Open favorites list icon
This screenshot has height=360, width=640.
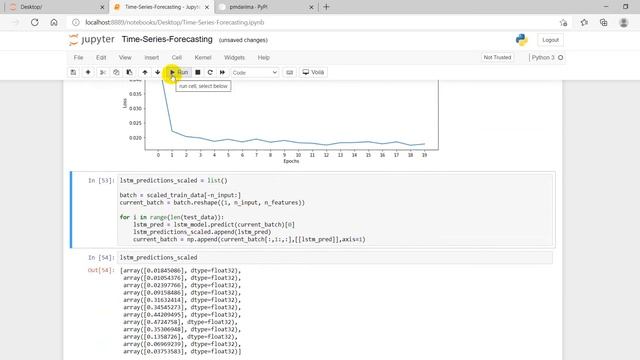(x=584, y=23)
